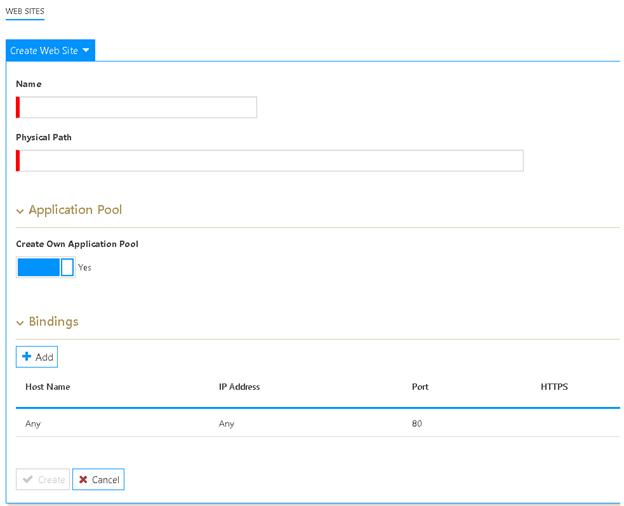Viewport: 624px width, 506px height.
Task: Click the red X icon in Cancel
Action: pos(83,479)
